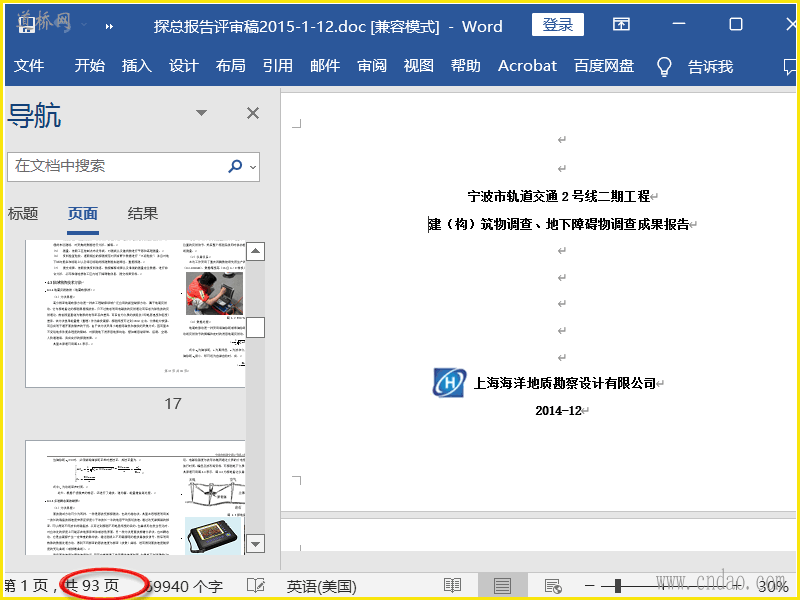Click the text 上海海洋地质勘察设计有限公司
This screenshot has height=600, width=800.
(x=565, y=383)
